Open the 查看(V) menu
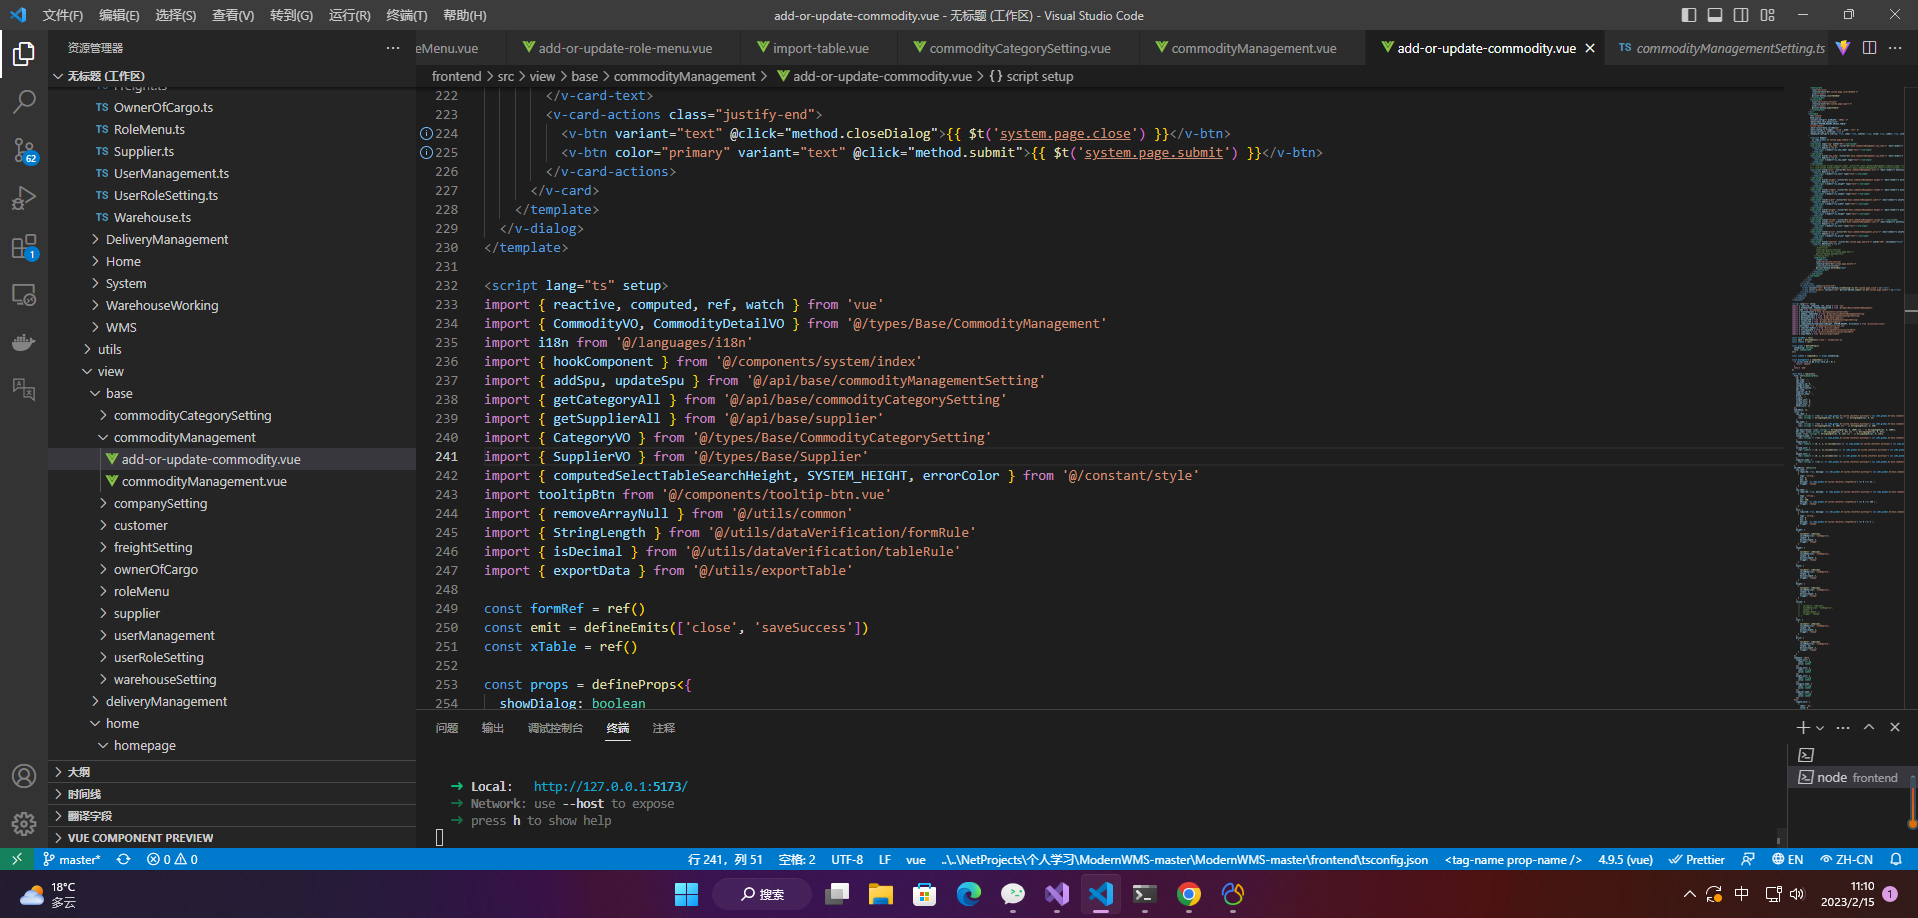This screenshot has width=1918, height=918. pos(233,15)
